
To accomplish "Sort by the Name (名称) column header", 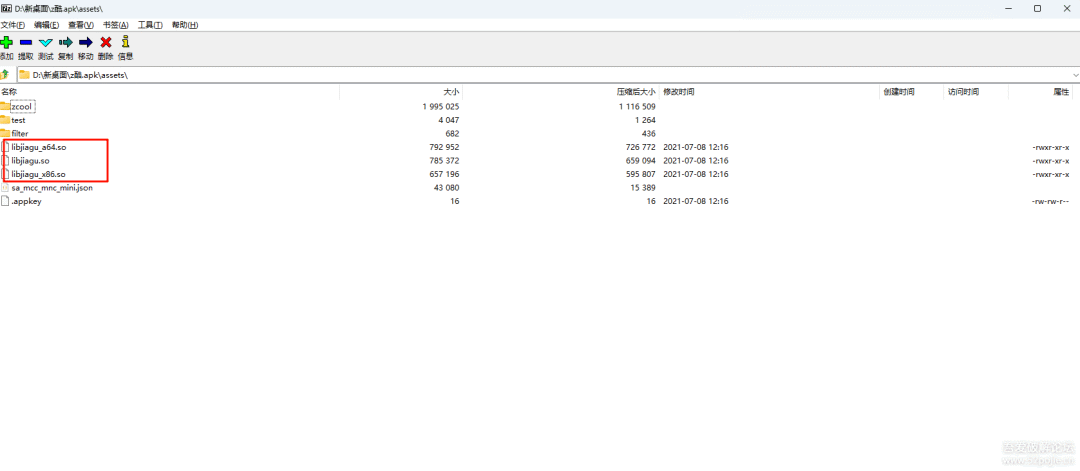I will point(169,92).
